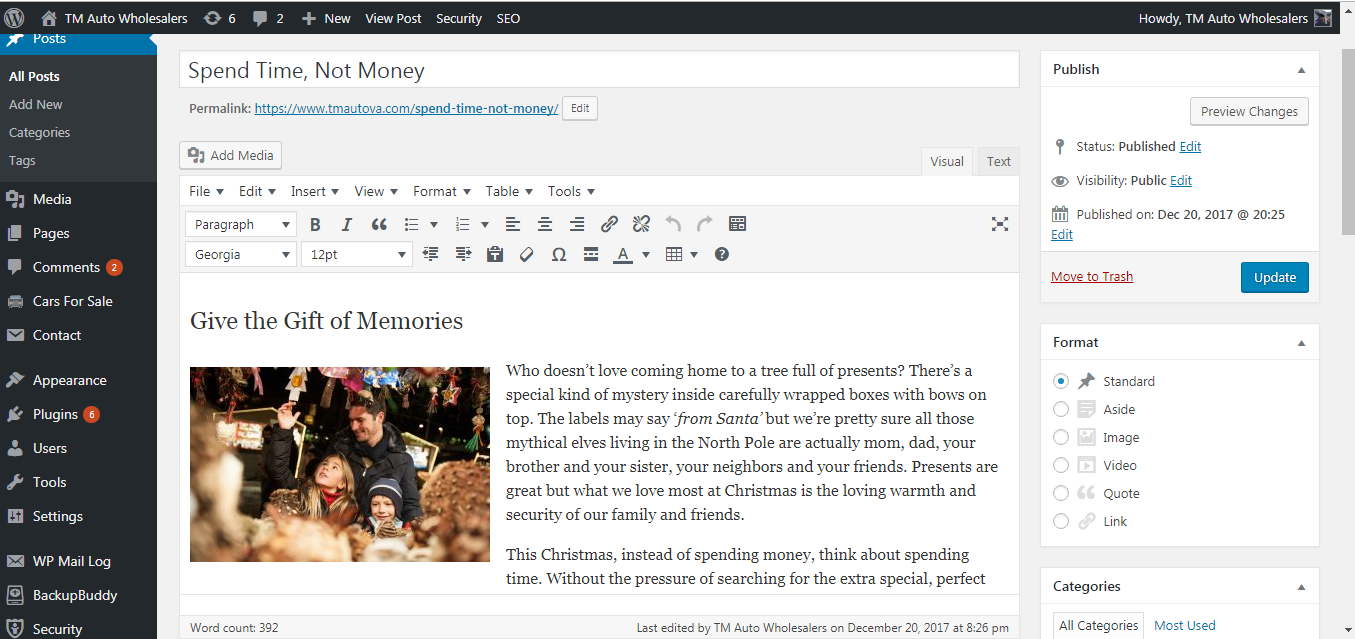The height and width of the screenshot is (639, 1355).
Task: Open the editor File menu
Action: pos(206,191)
